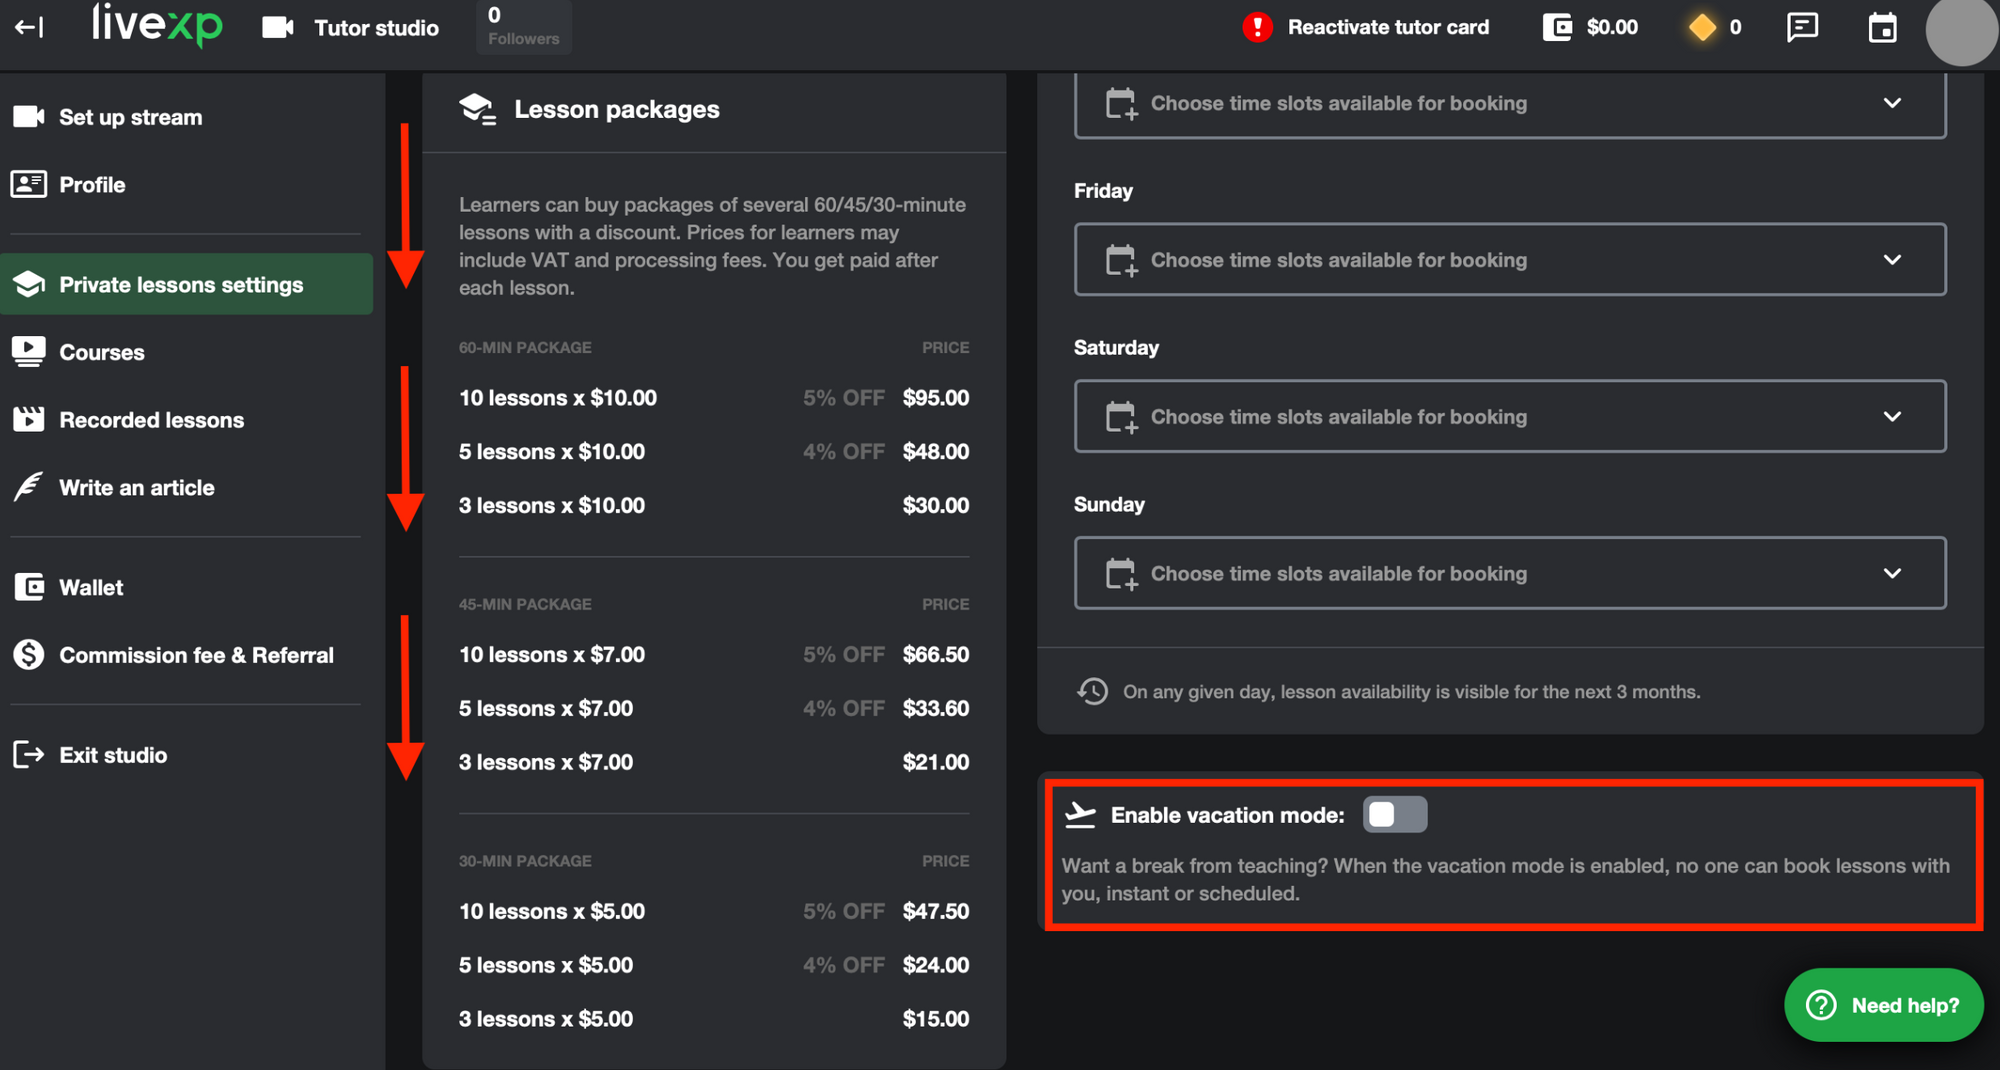
Task: Open the calendar icon in header
Action: click(x=1882, y=27)
